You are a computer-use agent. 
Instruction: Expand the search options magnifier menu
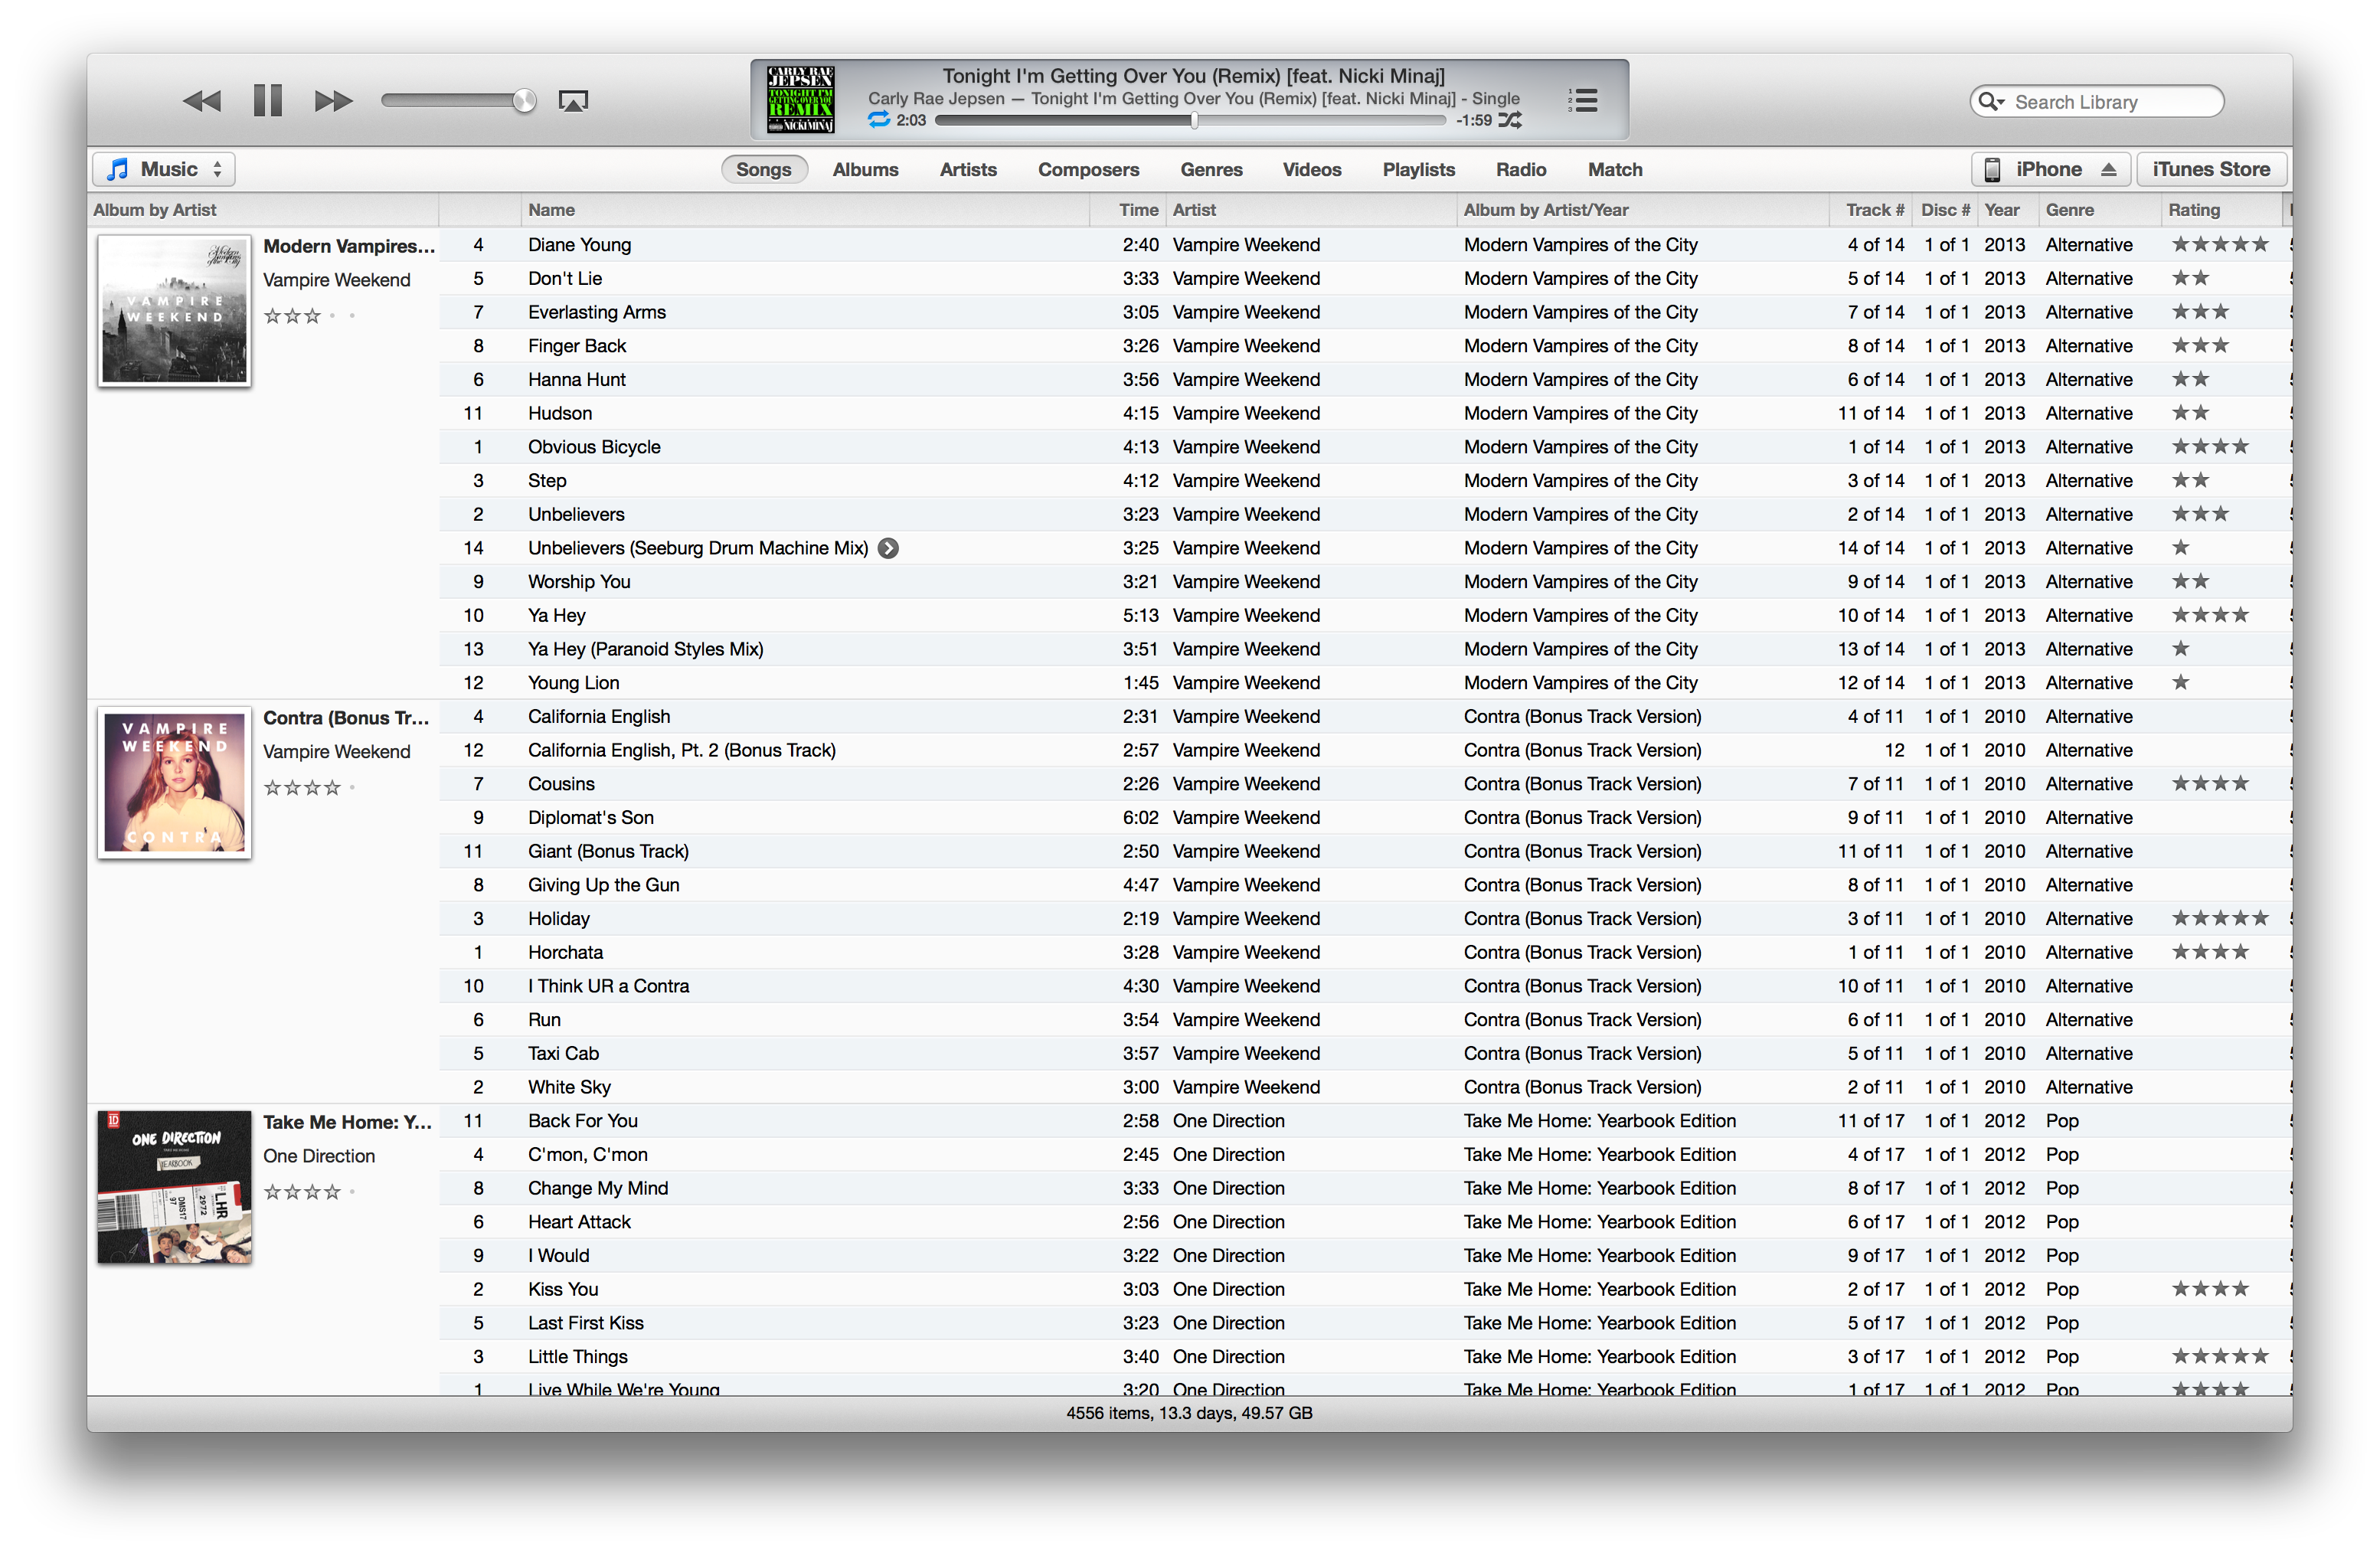tap(1991, 102)
